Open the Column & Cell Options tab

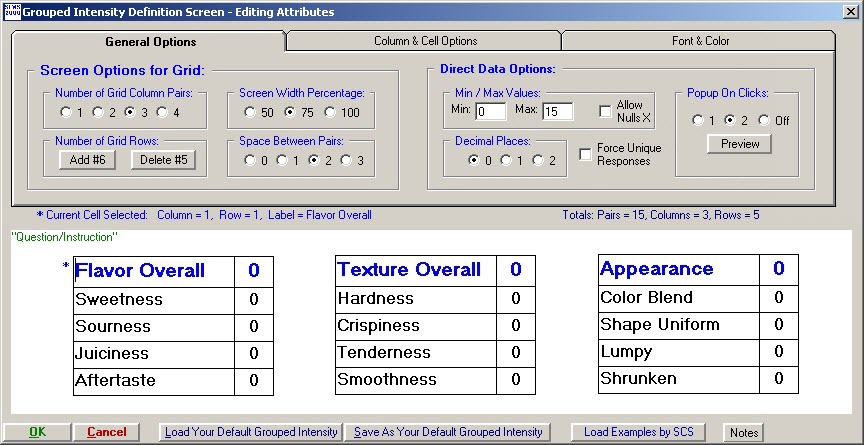[x=425, y=41]
